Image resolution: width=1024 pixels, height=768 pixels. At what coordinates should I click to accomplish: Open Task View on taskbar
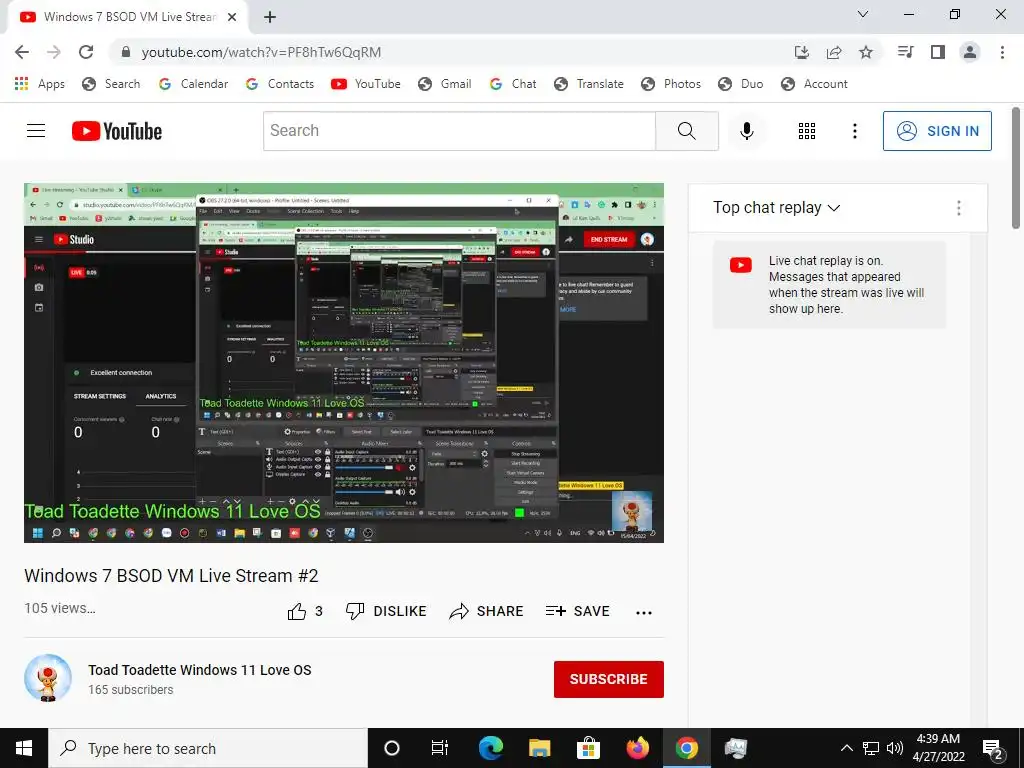pyautogui.click(x=440, y=748)
